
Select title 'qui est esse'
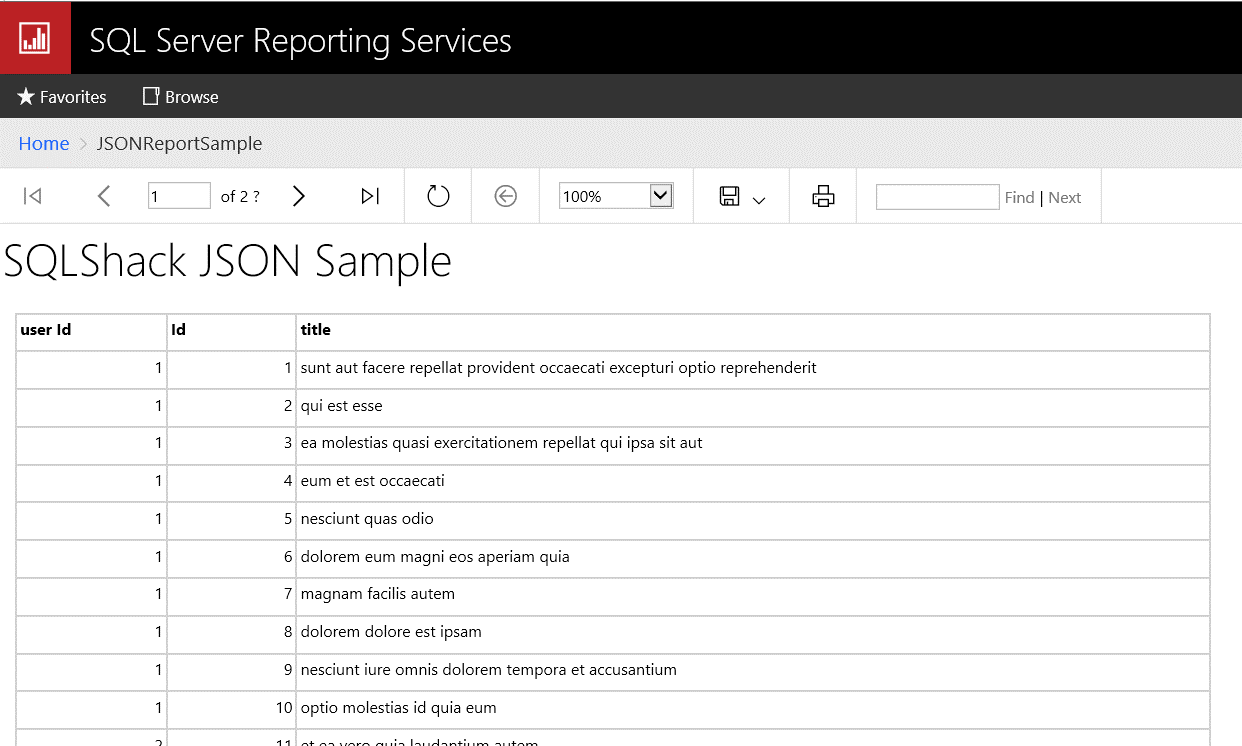341,406
